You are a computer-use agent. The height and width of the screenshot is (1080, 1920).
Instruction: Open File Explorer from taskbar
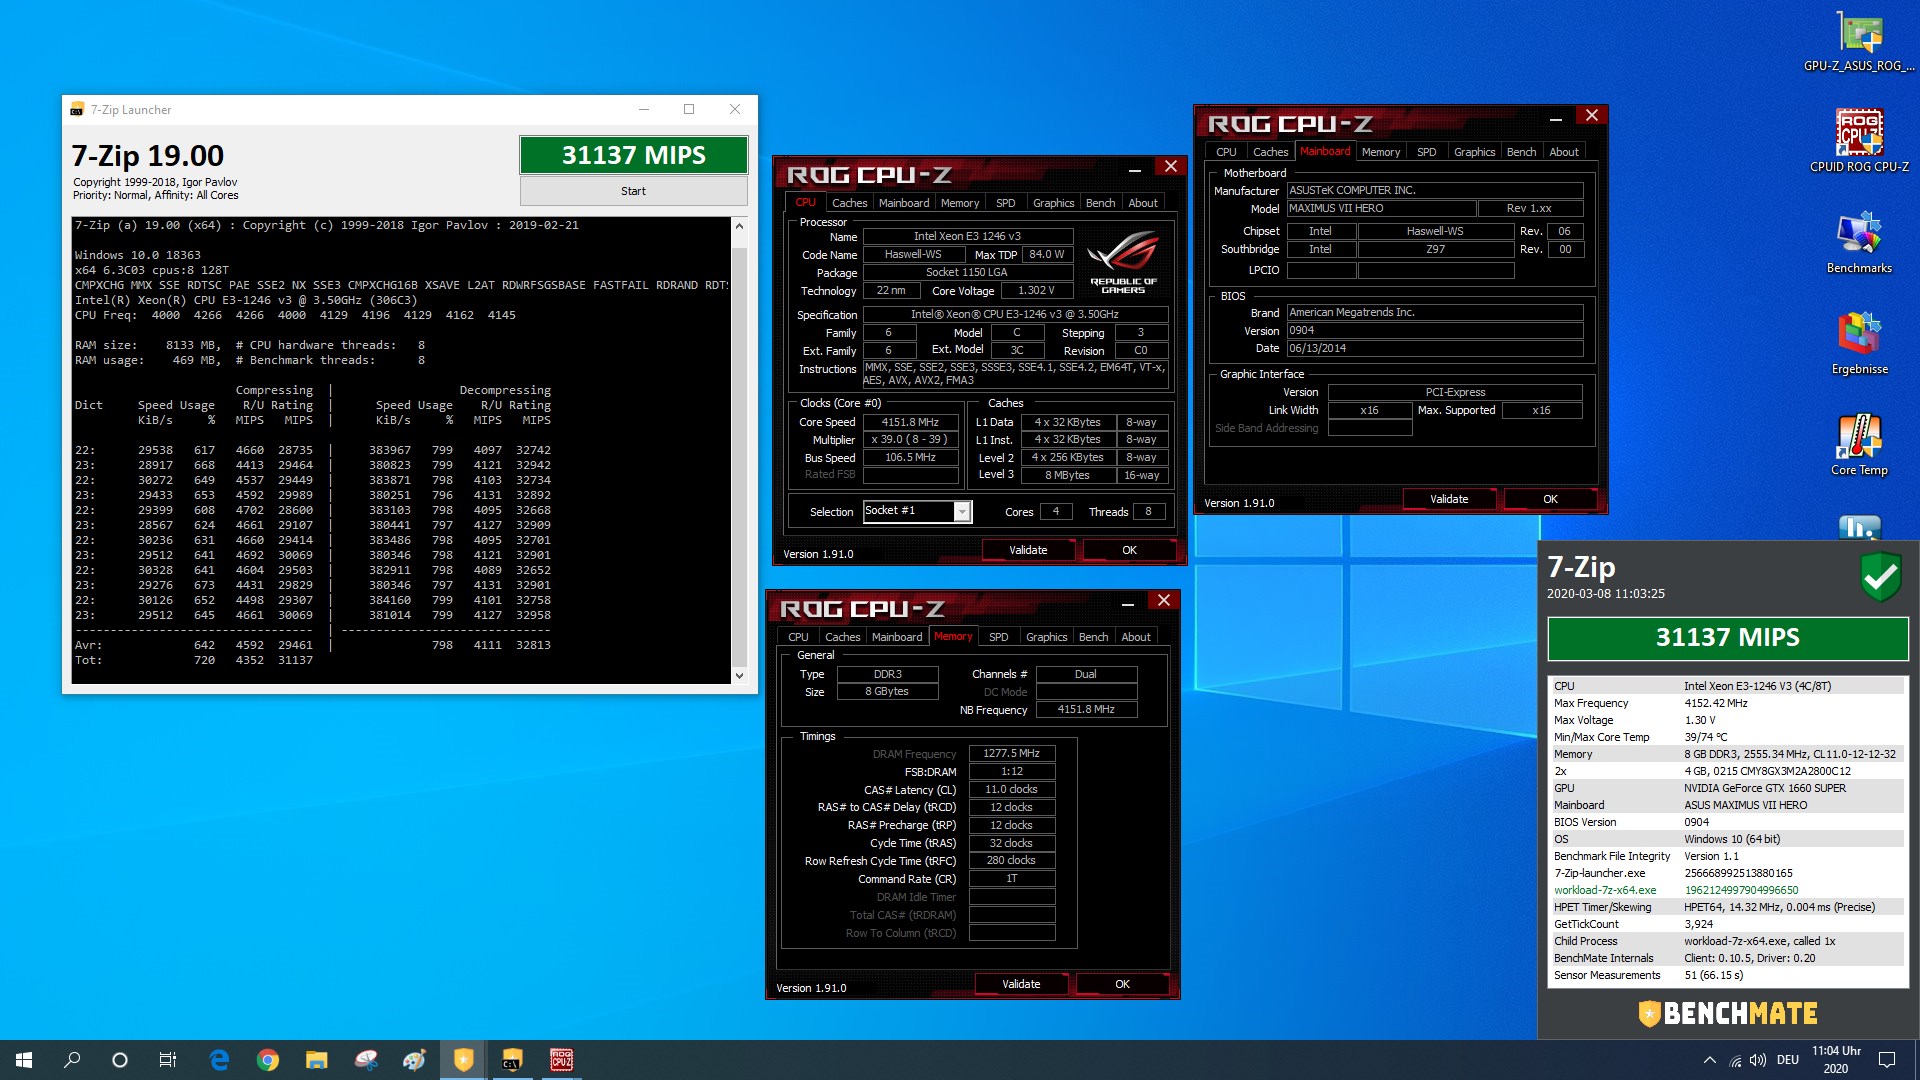click(x=316, y=1060)
